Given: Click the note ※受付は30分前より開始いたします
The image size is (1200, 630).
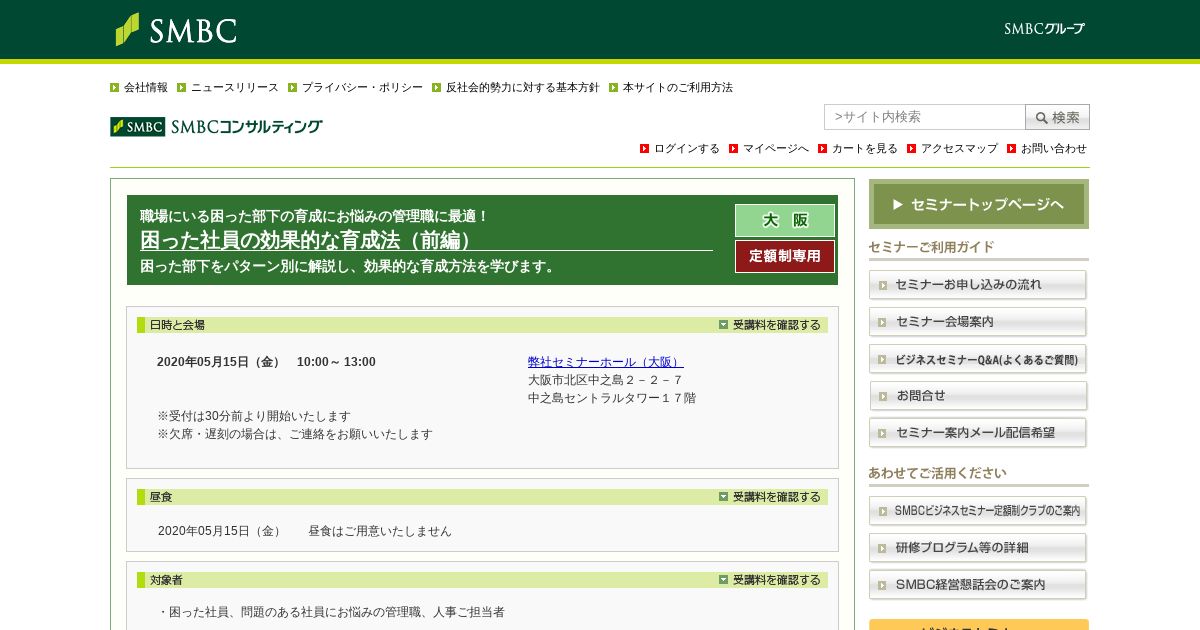Looking at the screenshot, I should click(x=254, y=416).
